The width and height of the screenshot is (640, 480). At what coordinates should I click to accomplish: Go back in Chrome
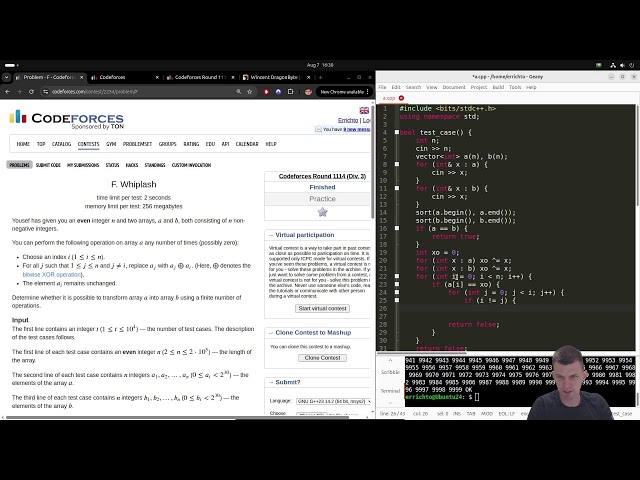tap(7, 92)
